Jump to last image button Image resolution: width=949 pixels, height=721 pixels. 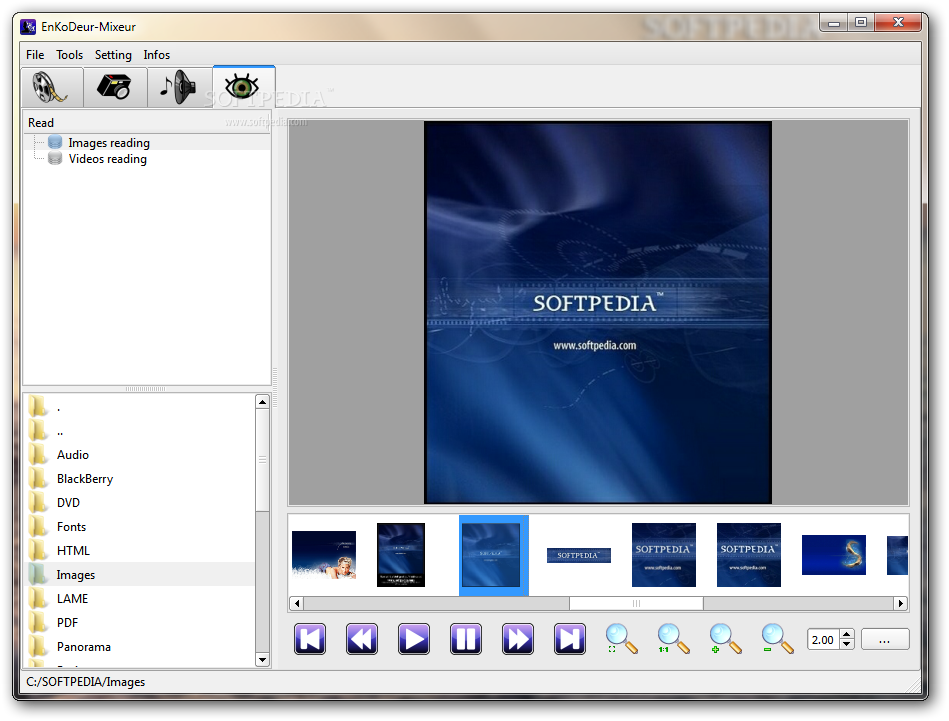point(570,639)
